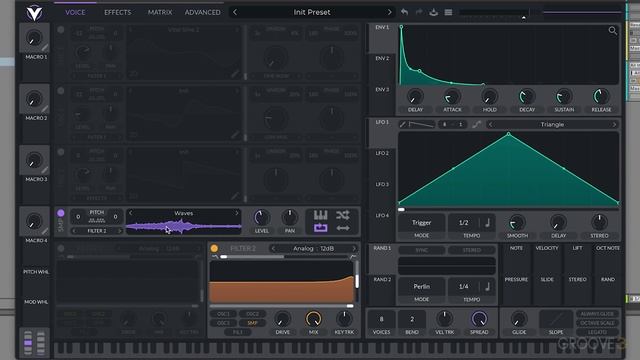
Task: Redo the last undone change
Action: click(419, 12)
